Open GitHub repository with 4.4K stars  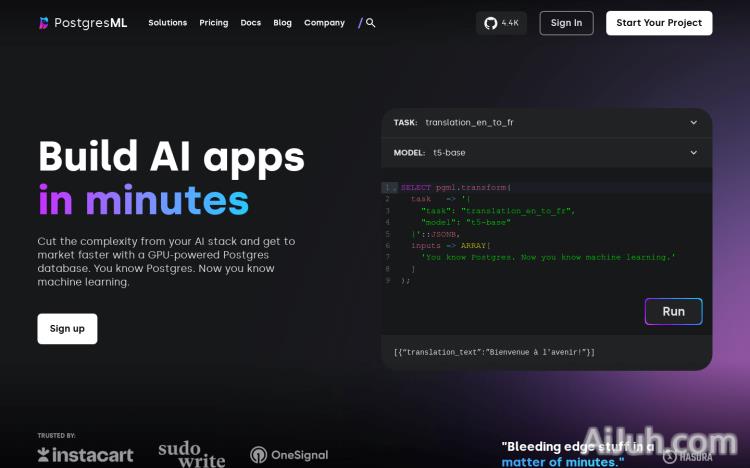(x=501, y=23)
